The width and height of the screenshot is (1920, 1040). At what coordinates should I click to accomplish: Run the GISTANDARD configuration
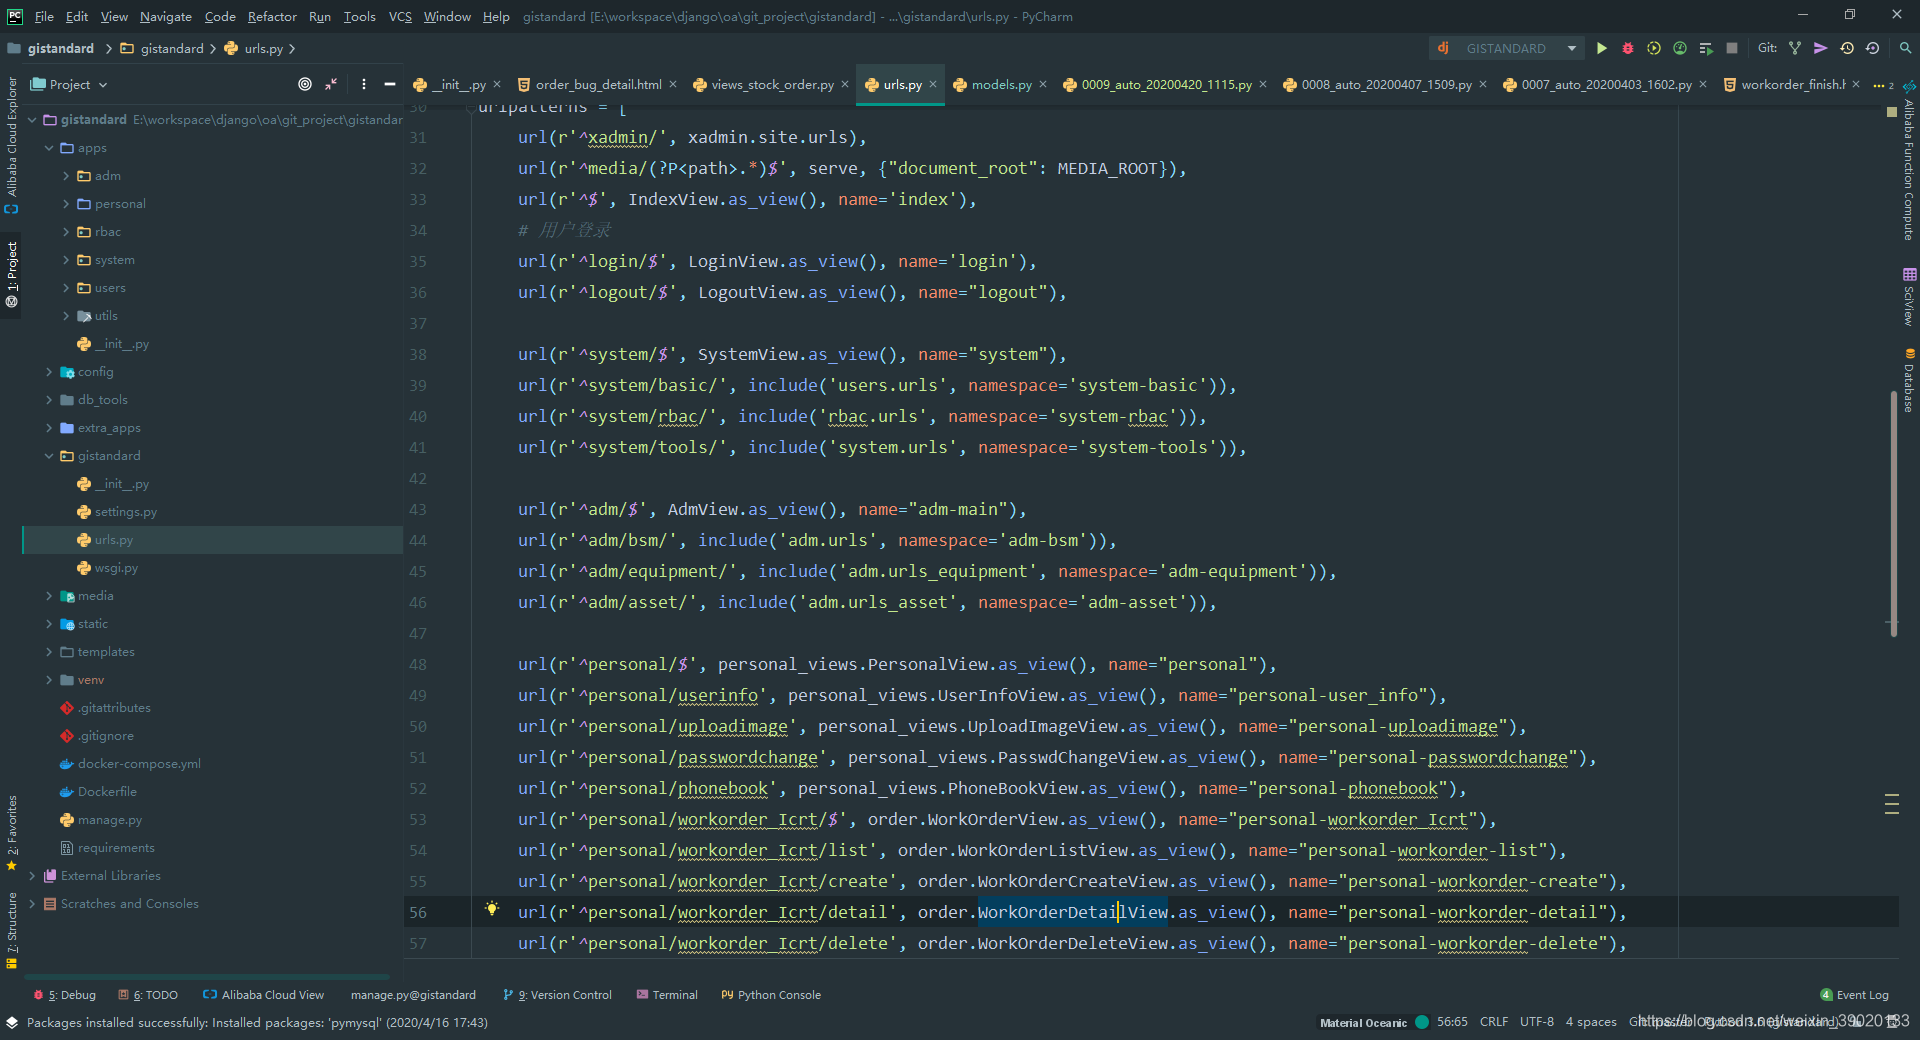point(1602,48)
